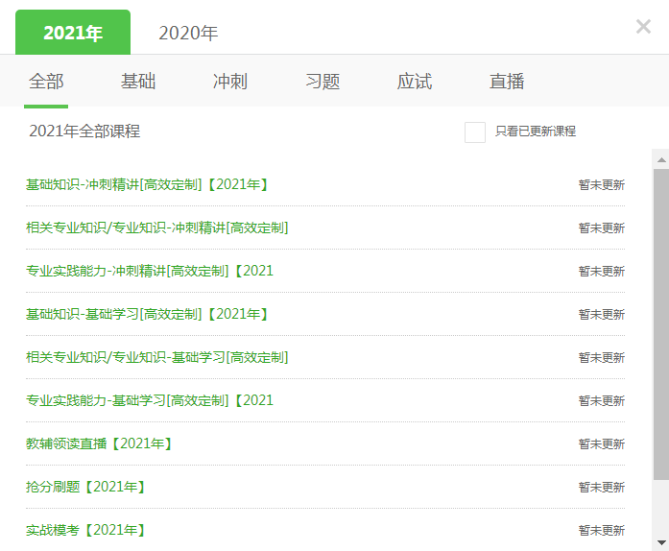Open 相关专业知识/专业知识-冲刺精讲 course link
The image size is (669, 551).
(157, 228)
